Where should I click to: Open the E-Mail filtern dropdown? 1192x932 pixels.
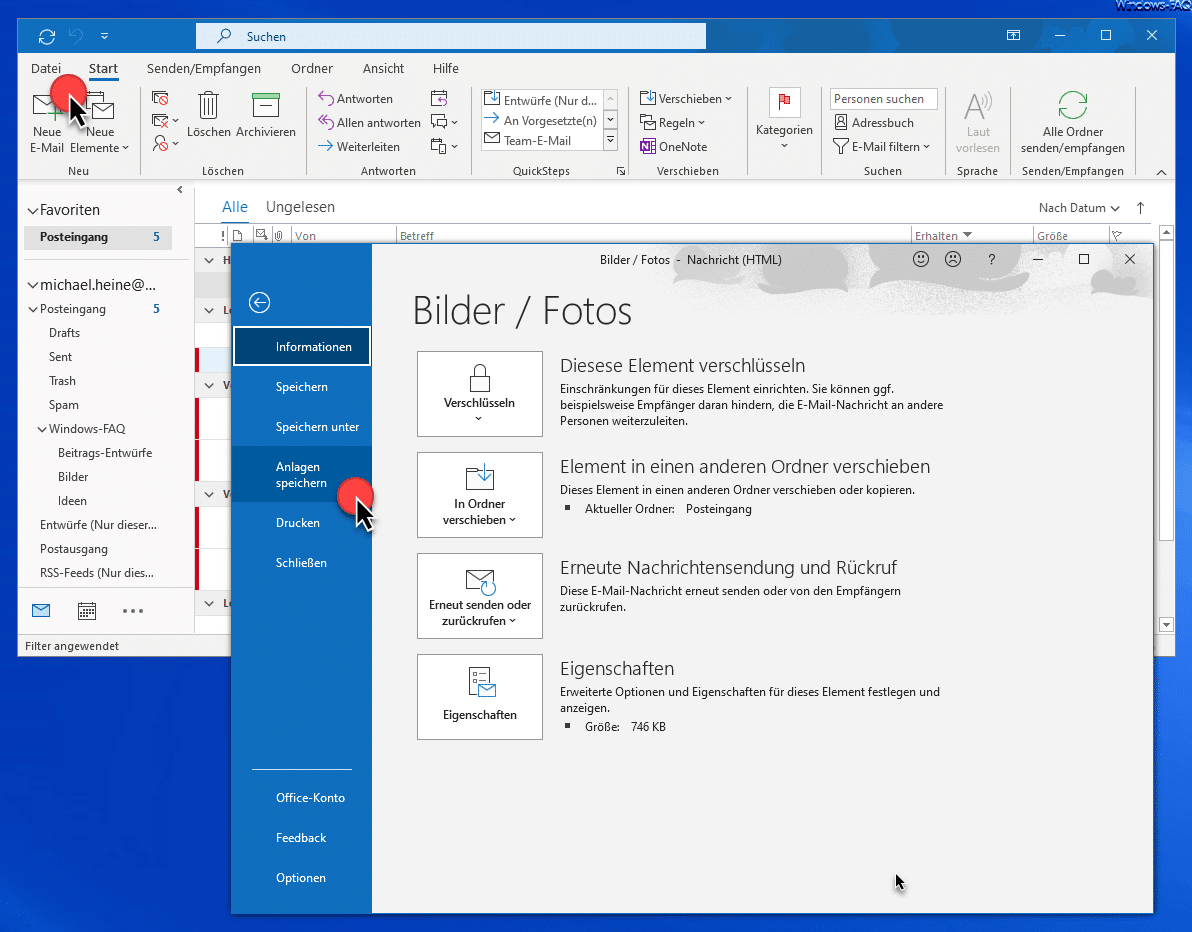[x=881, y=147]
